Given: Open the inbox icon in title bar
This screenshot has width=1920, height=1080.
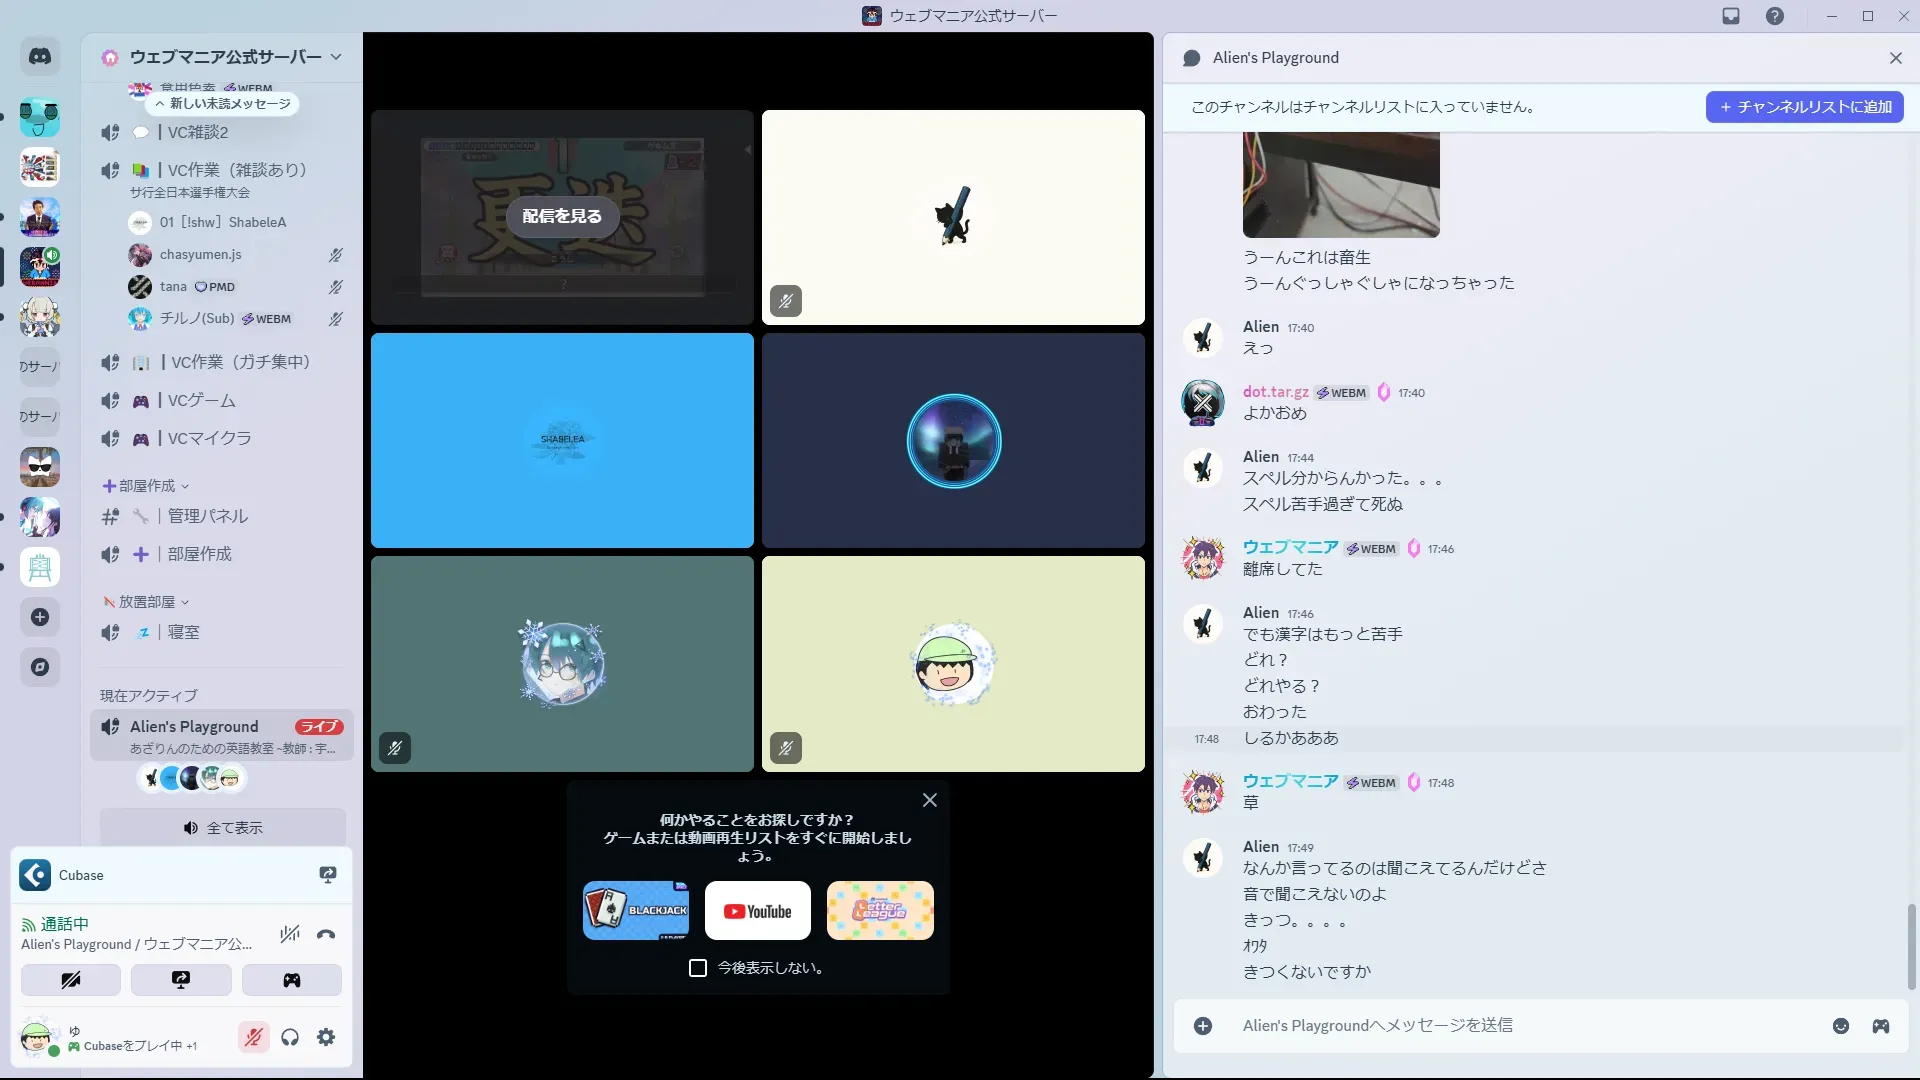Looking at the screenshot, I should [x=1731, y=16].
